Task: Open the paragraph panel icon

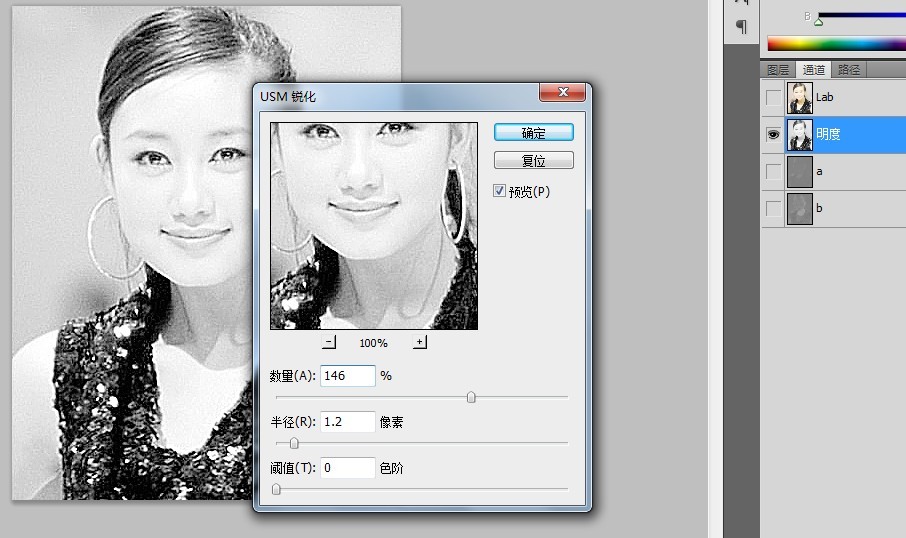Action: click(x=741, y=26)
